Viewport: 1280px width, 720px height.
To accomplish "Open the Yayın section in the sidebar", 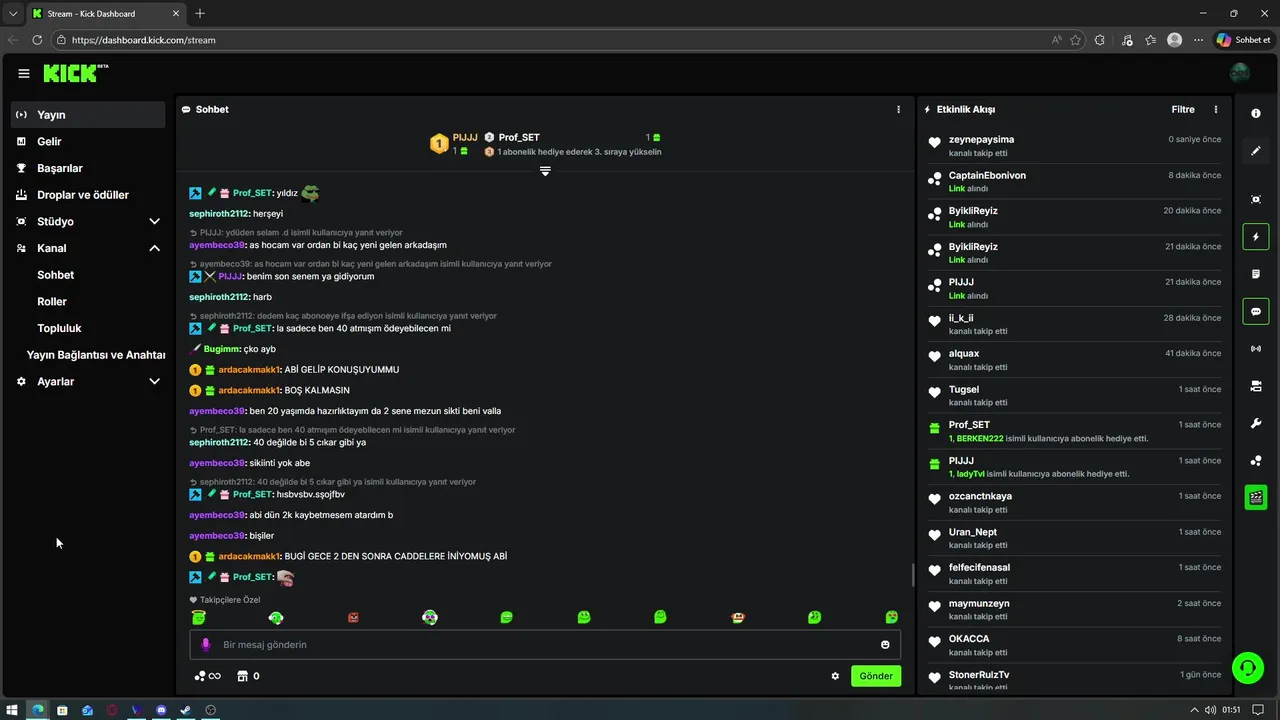I will coord(88,115).
